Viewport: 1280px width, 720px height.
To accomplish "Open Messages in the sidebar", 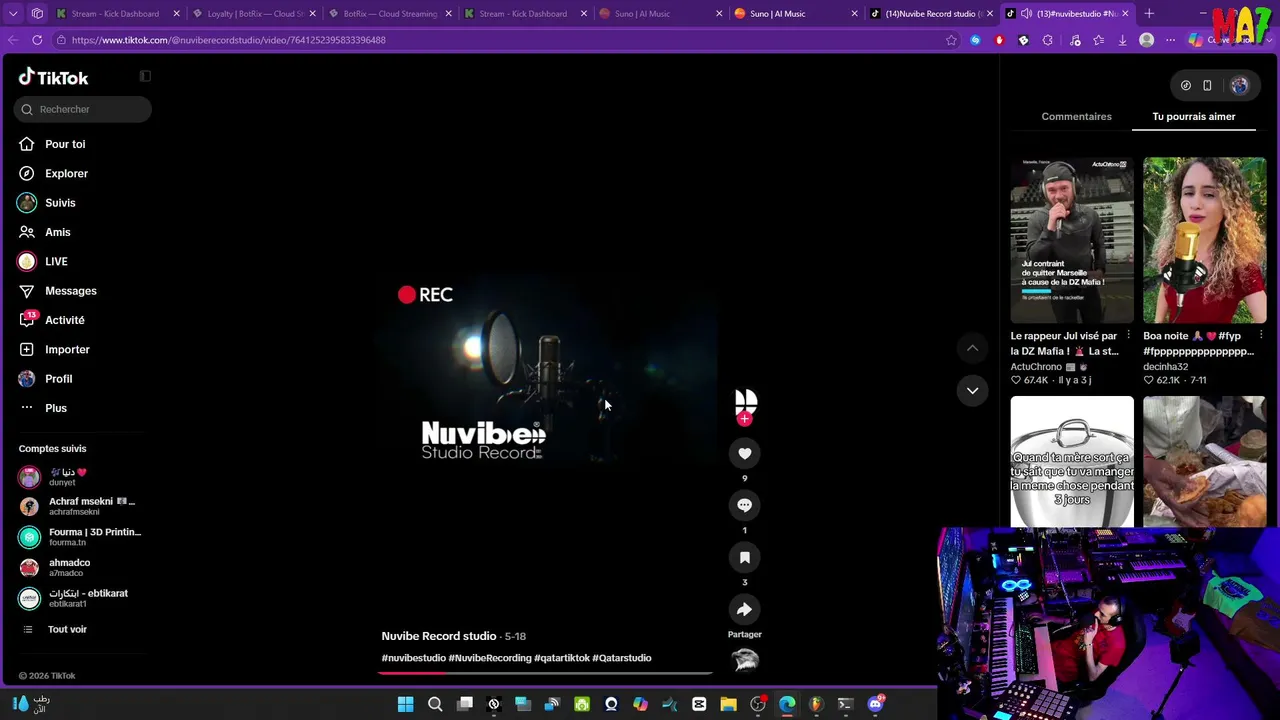I will [x=70, y=291].
